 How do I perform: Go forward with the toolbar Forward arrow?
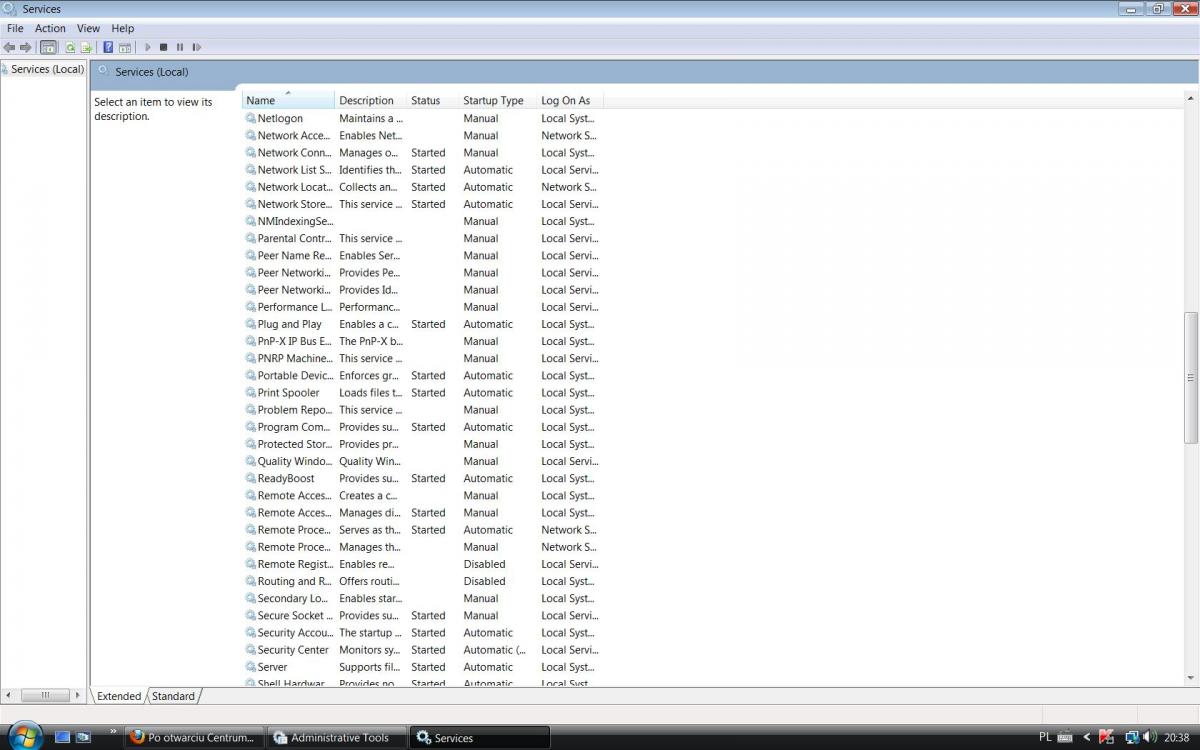[x=26, y=47]
